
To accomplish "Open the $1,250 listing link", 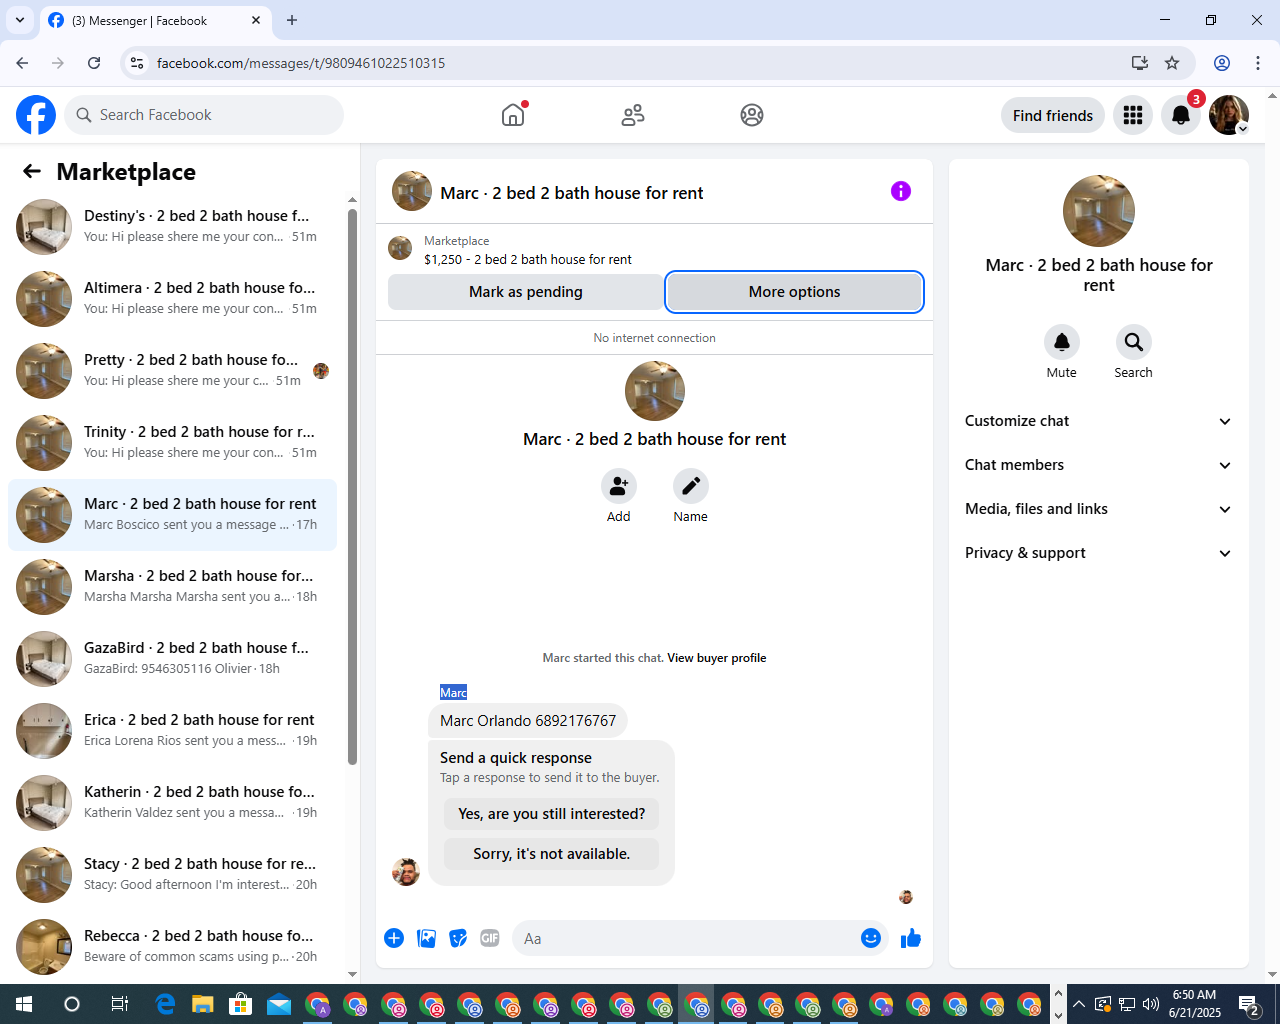I will [528, 259].
